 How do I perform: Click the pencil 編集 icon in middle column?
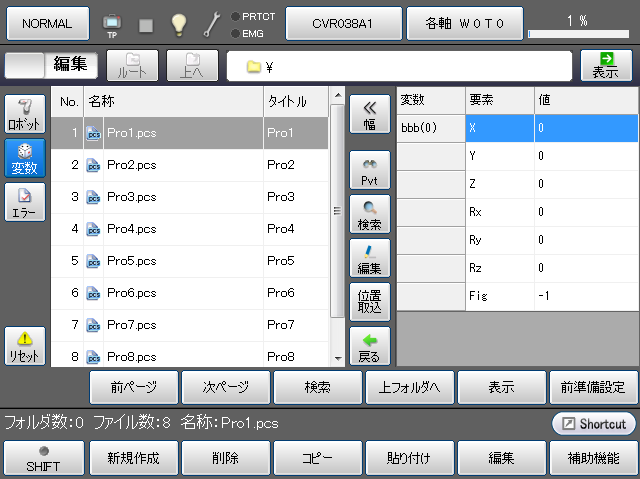tap(370, 258)
